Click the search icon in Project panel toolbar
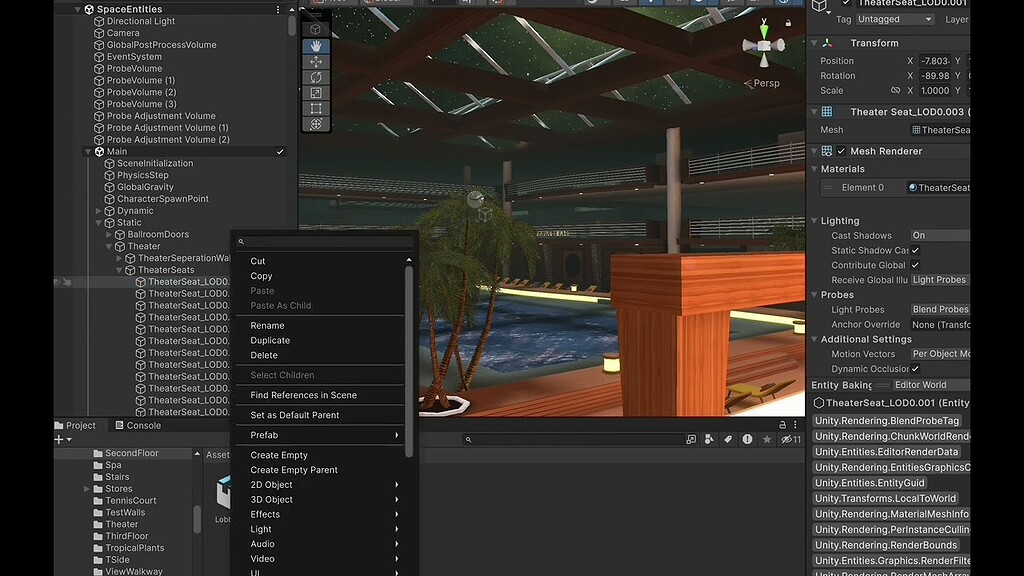The width and height of the screenshot is (1024, 576). (x=468, y=440)
